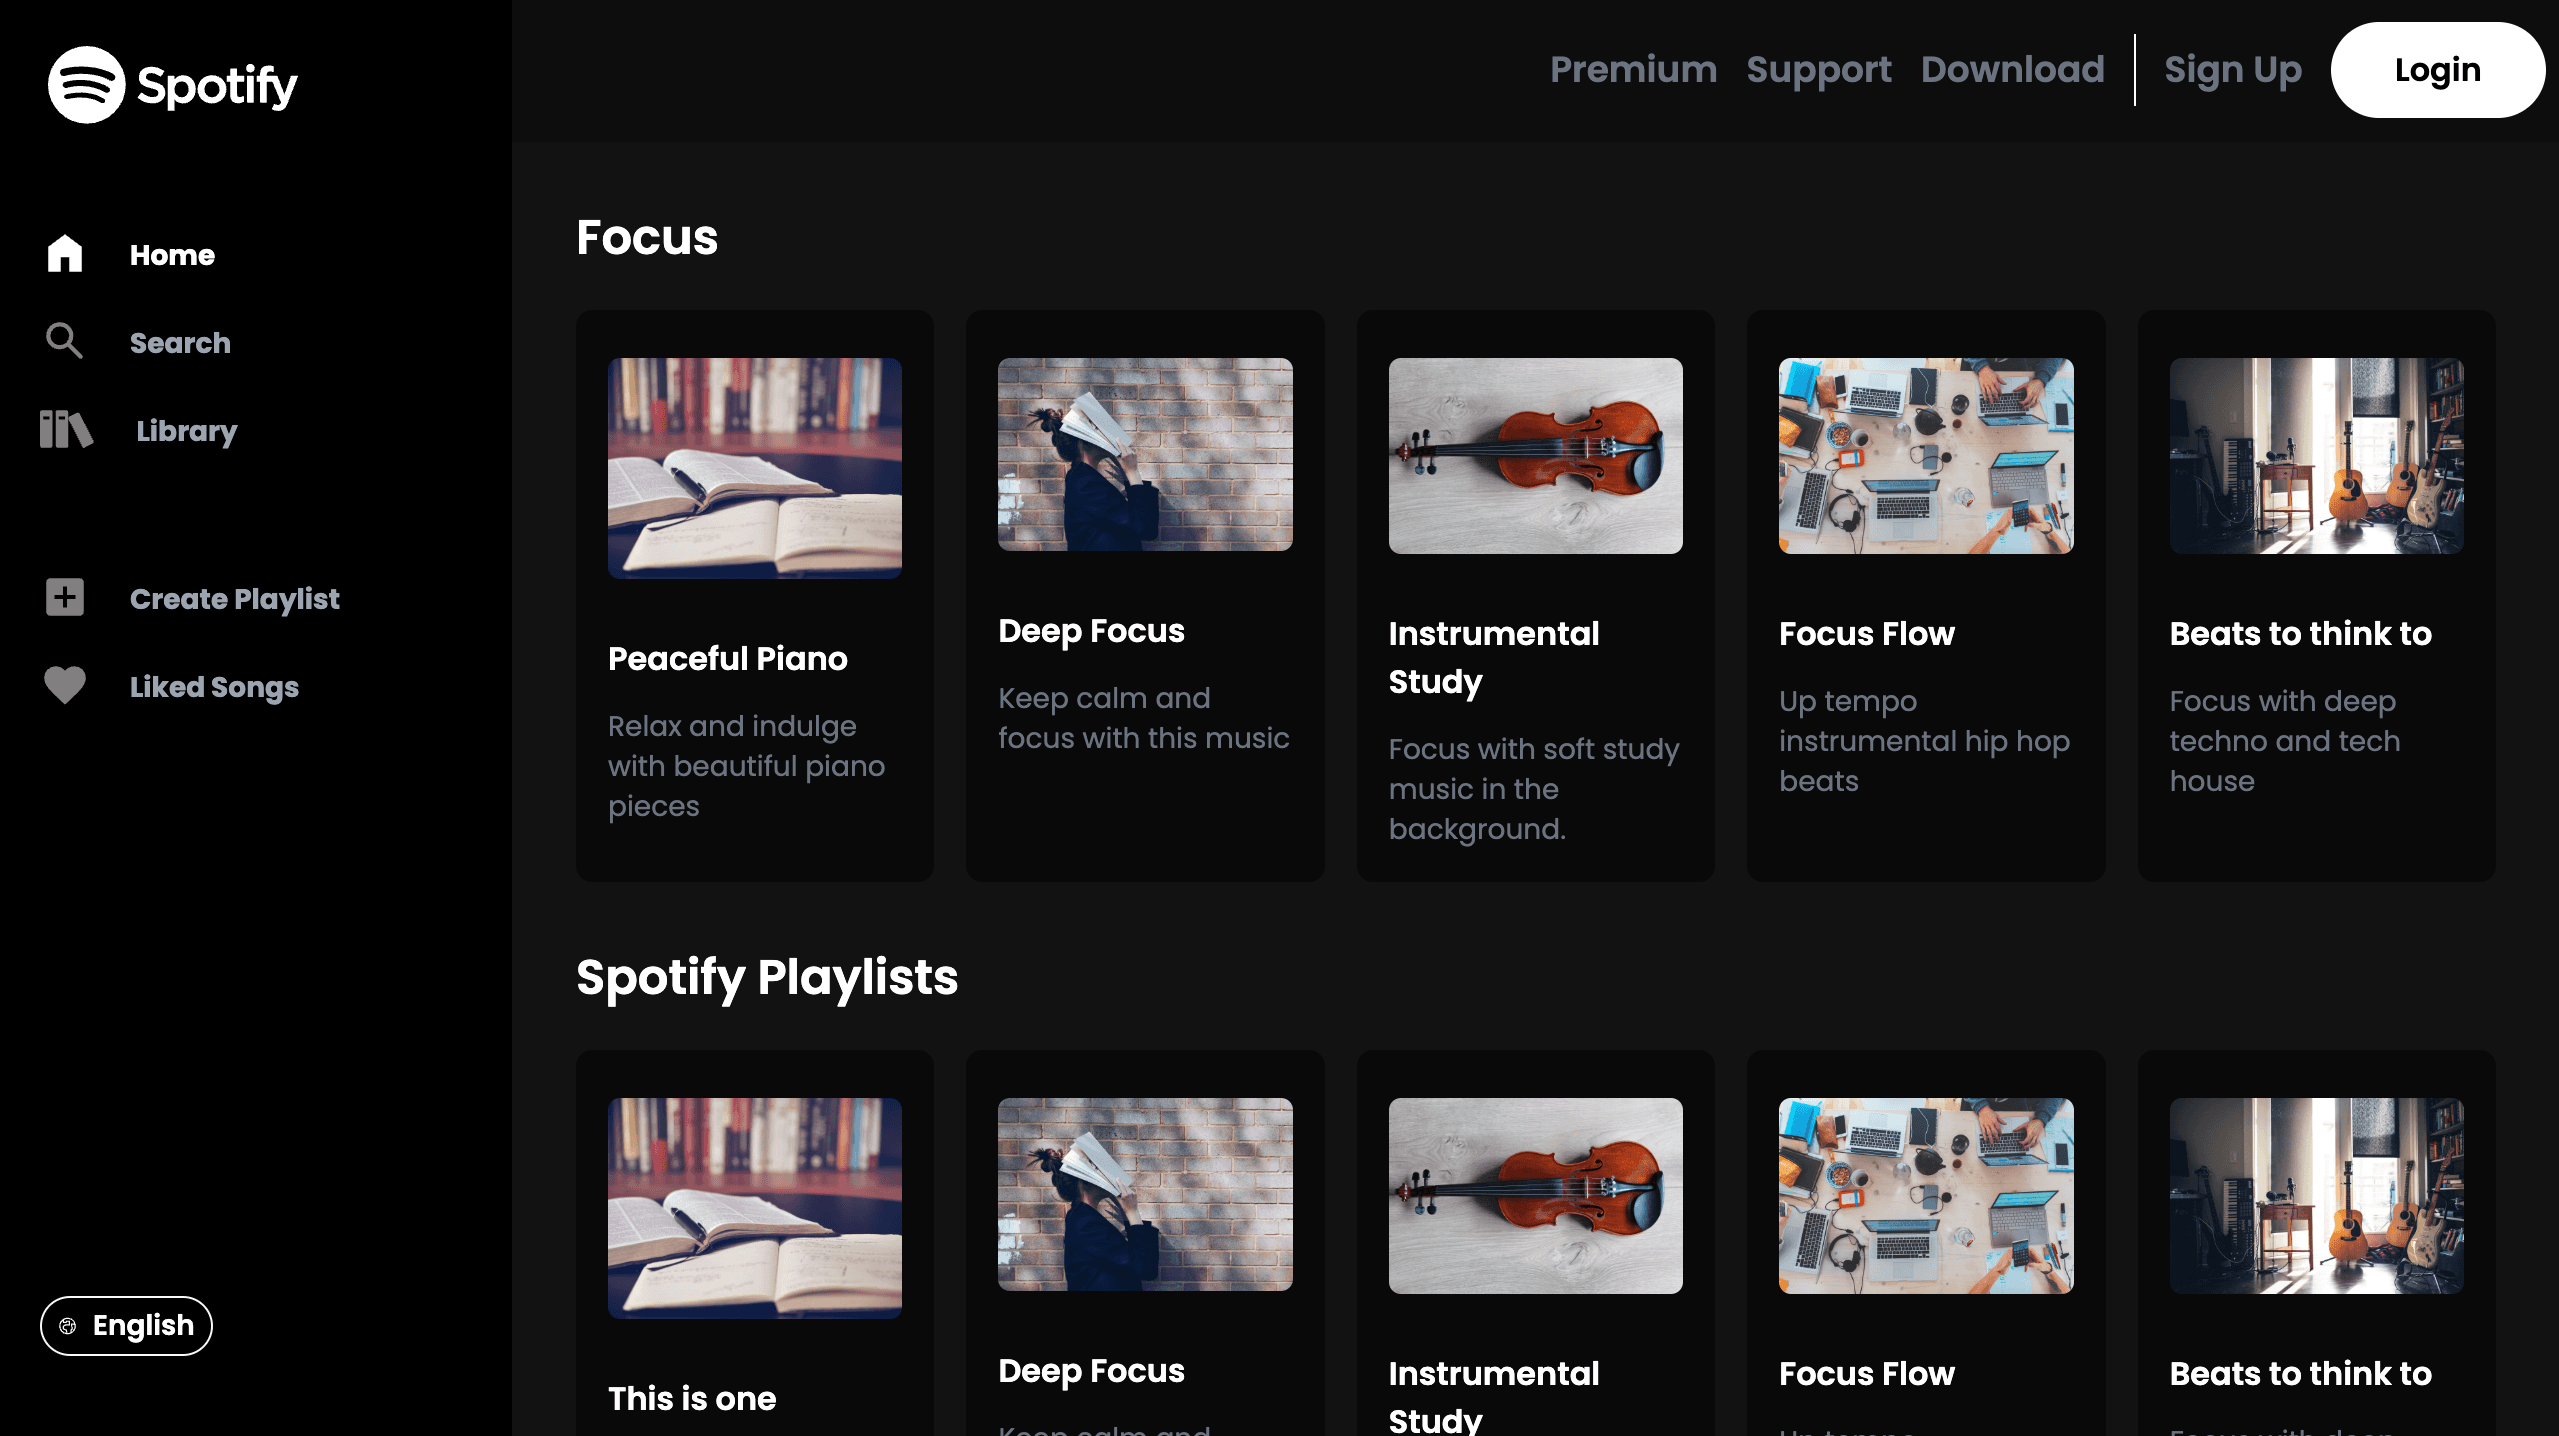Select the Liked Songs sidebar label

click(214, 687)
